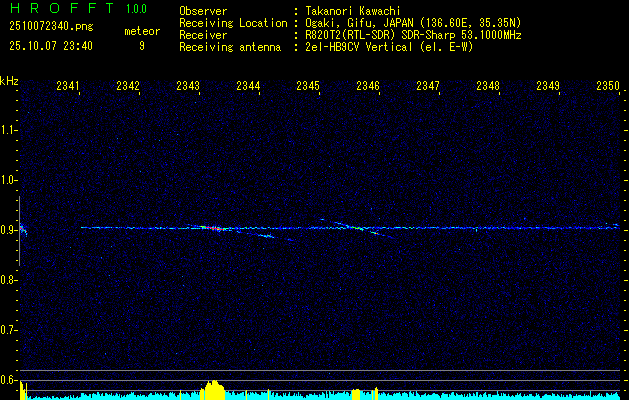Click the version number 1.0.0

[136, 8]
